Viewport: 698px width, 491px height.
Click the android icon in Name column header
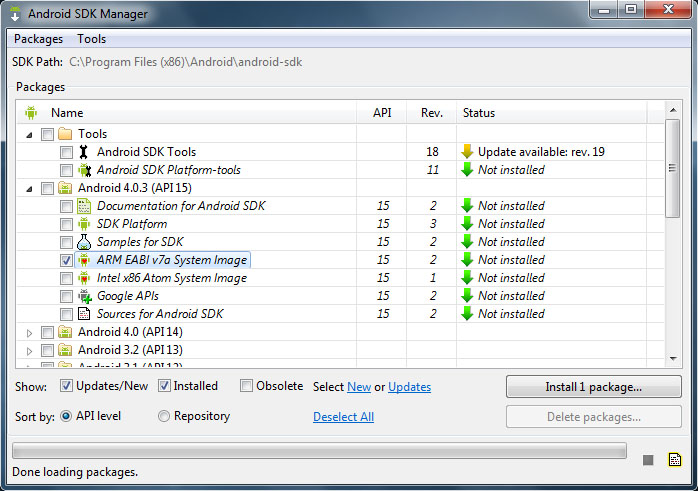click(31, 113)
